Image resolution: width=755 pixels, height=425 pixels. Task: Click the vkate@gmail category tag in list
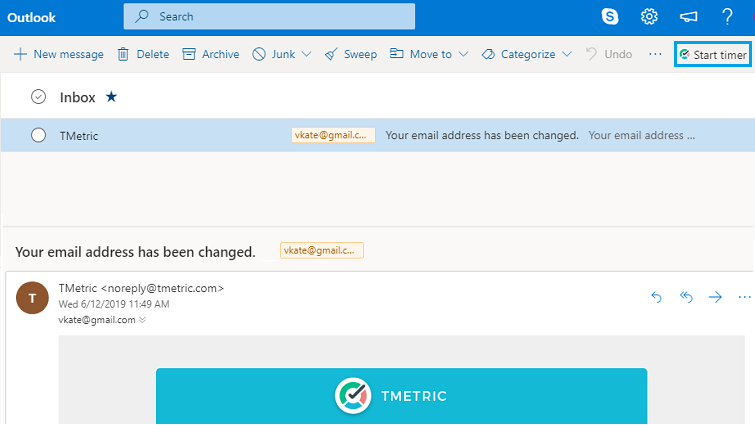point(333,135)
